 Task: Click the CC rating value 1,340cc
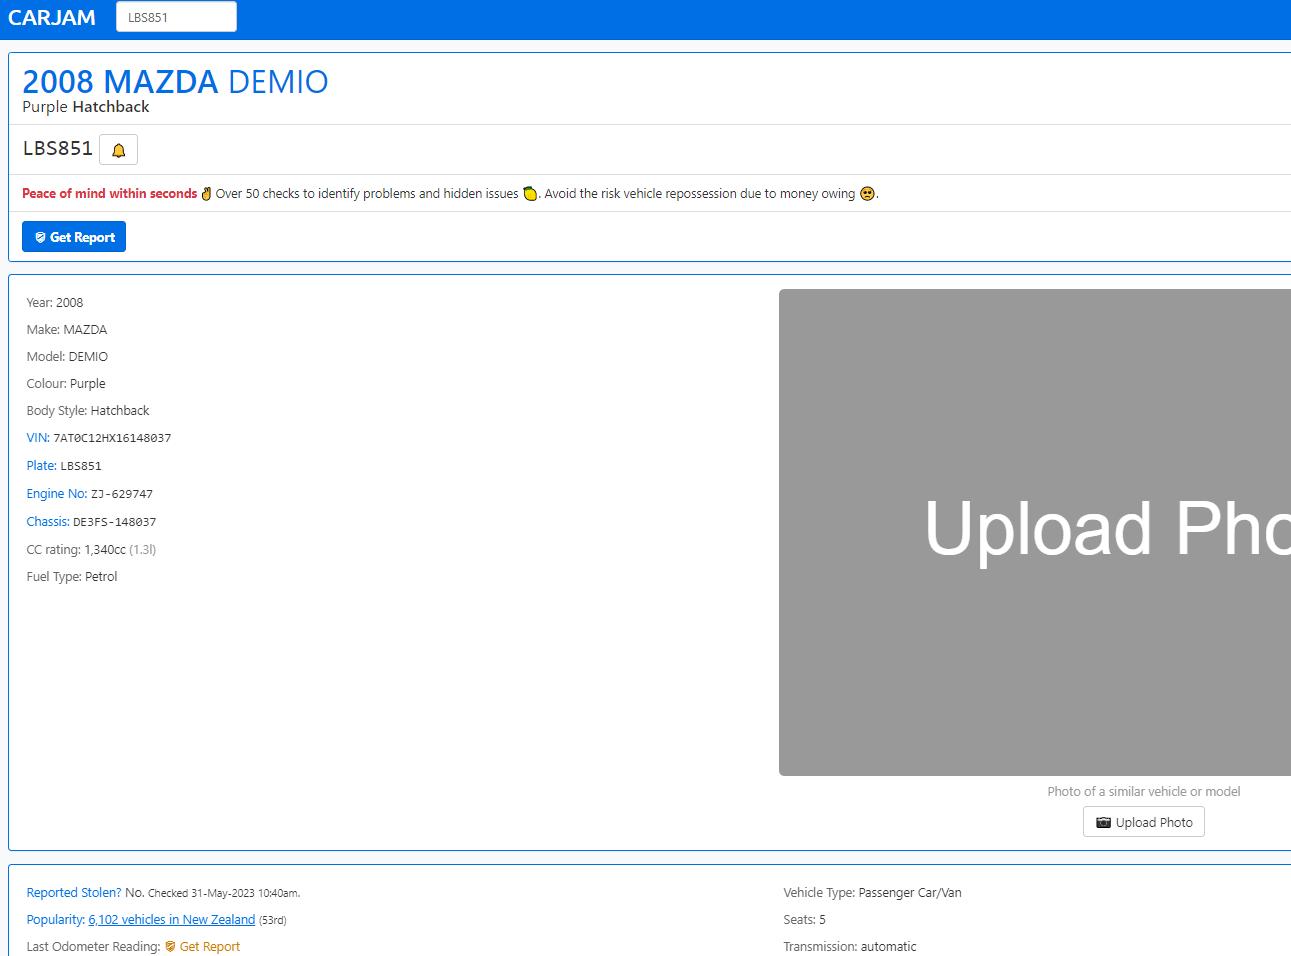[105, 550]
